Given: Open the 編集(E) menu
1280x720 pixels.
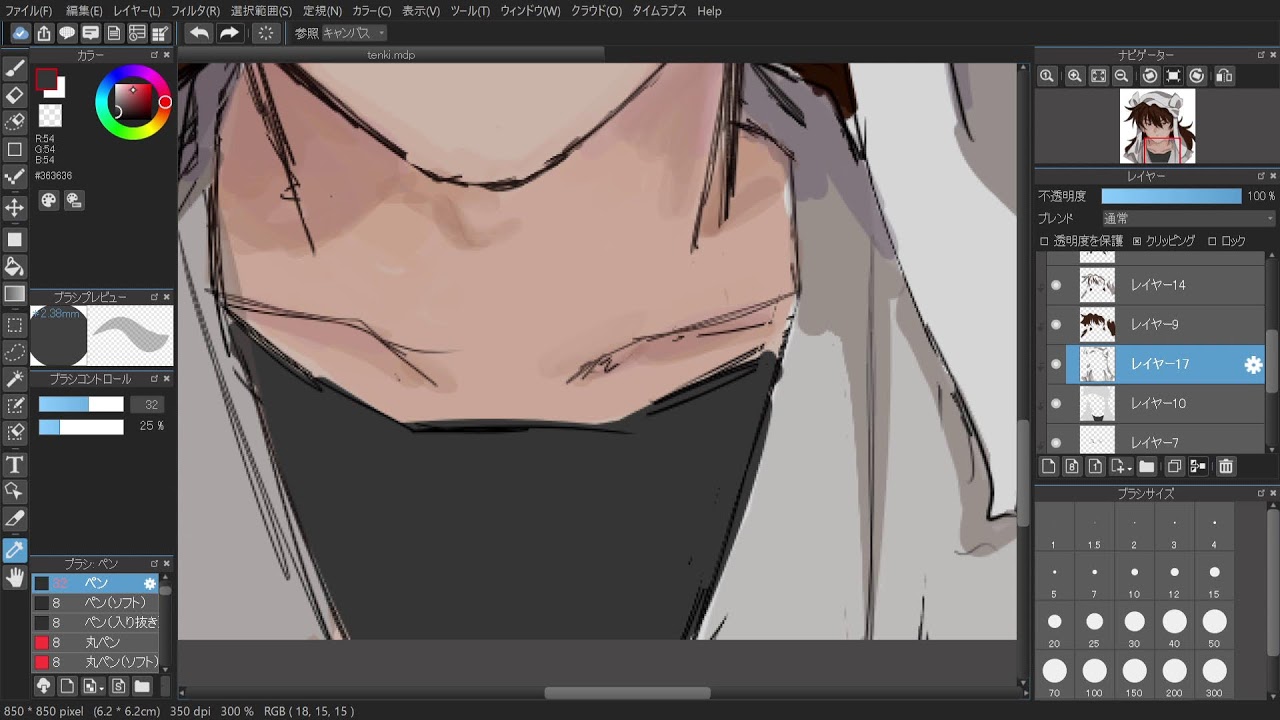Looking at the screenshot, I should [x=84, y=10].
